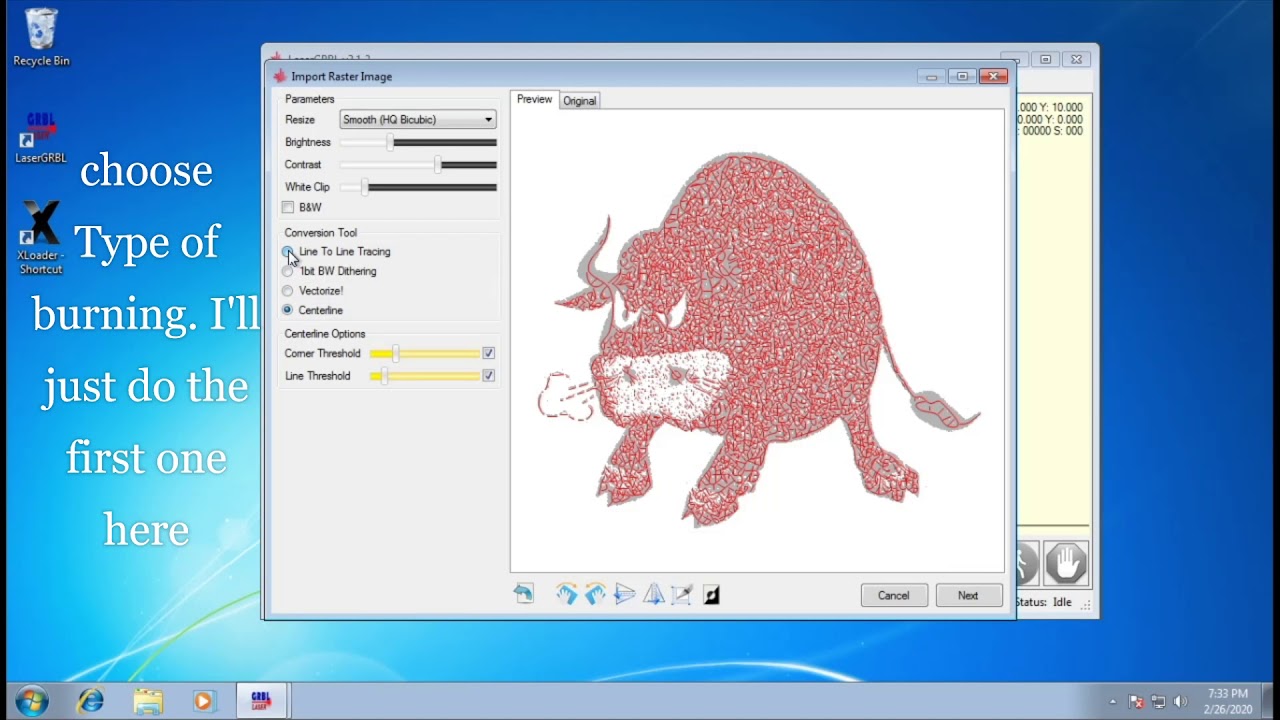Rotate the image clockwise

(x=567, y=594)
